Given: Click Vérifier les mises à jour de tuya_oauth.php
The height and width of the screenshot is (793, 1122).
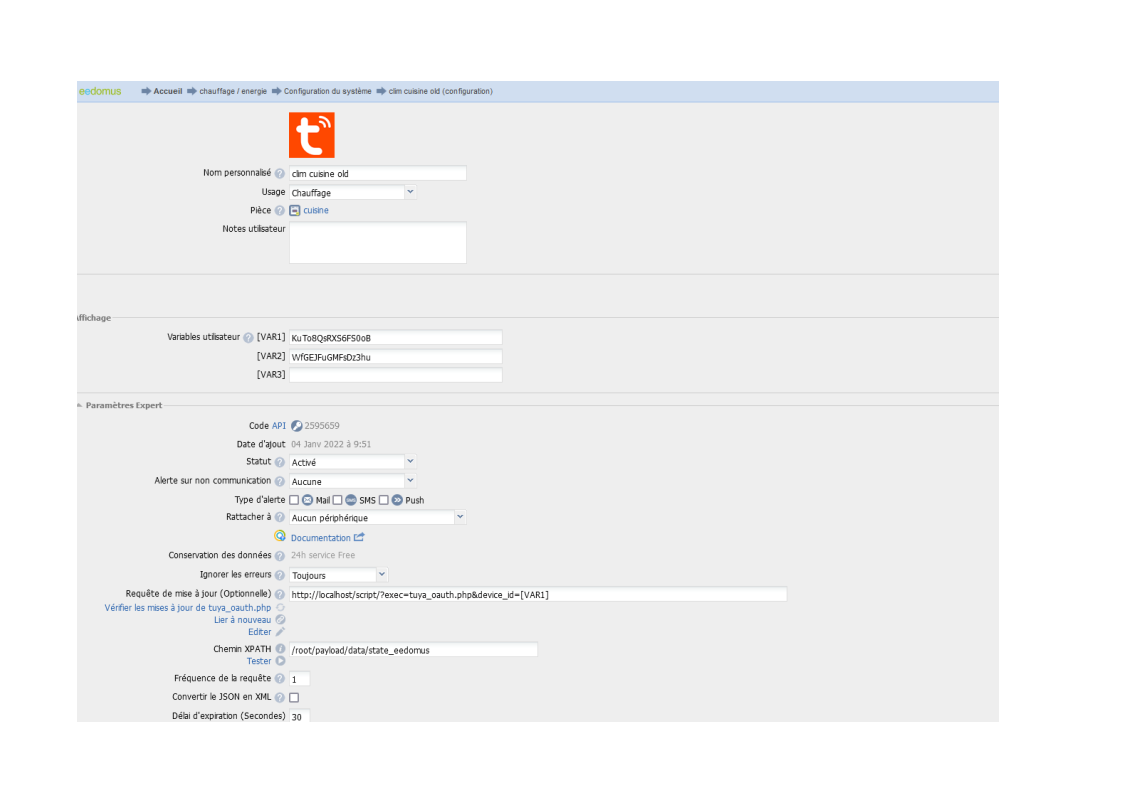Looking at the screenshot, I should point(187,608).
